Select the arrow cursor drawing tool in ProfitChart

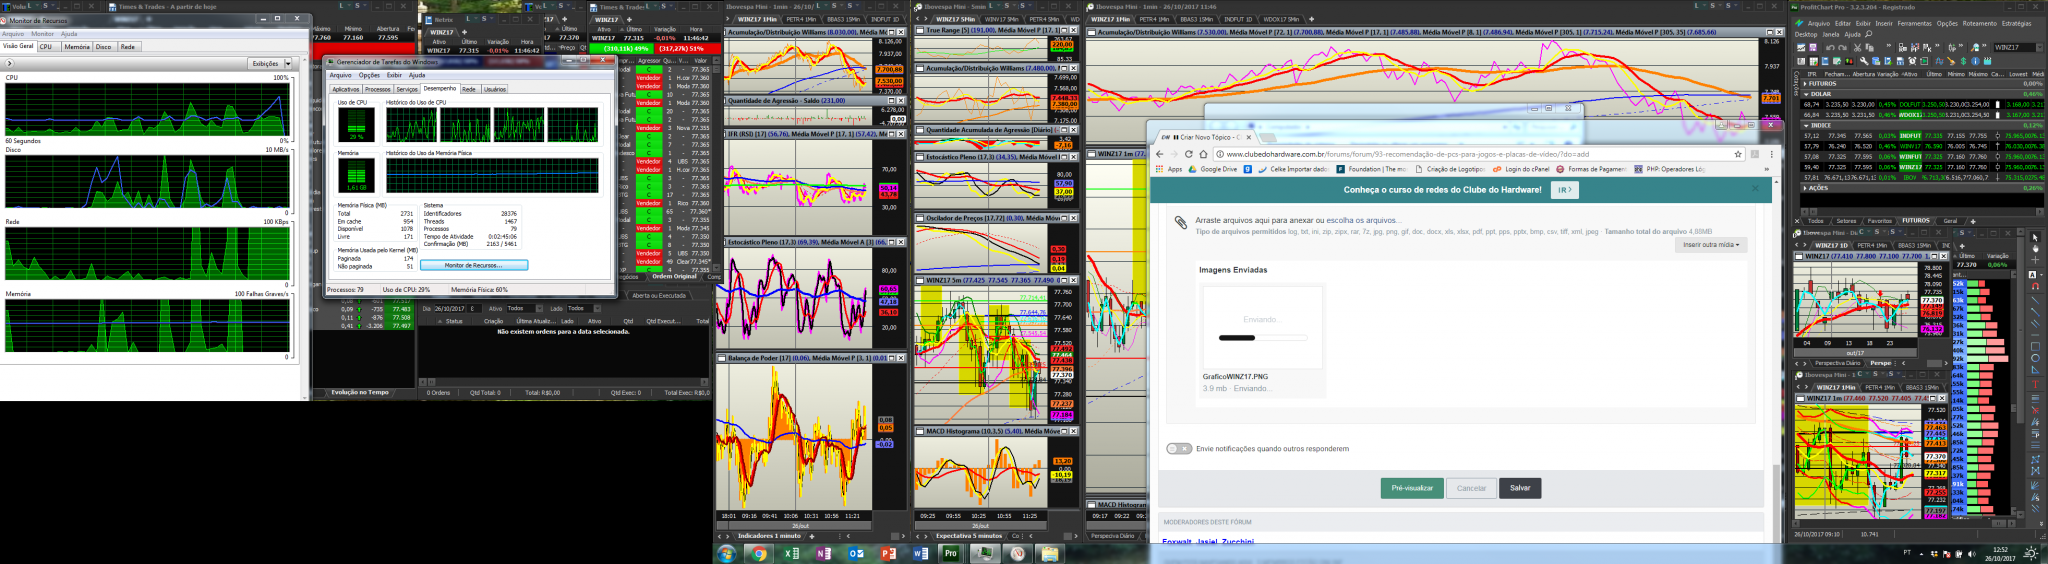click(x=2034, y=237)
